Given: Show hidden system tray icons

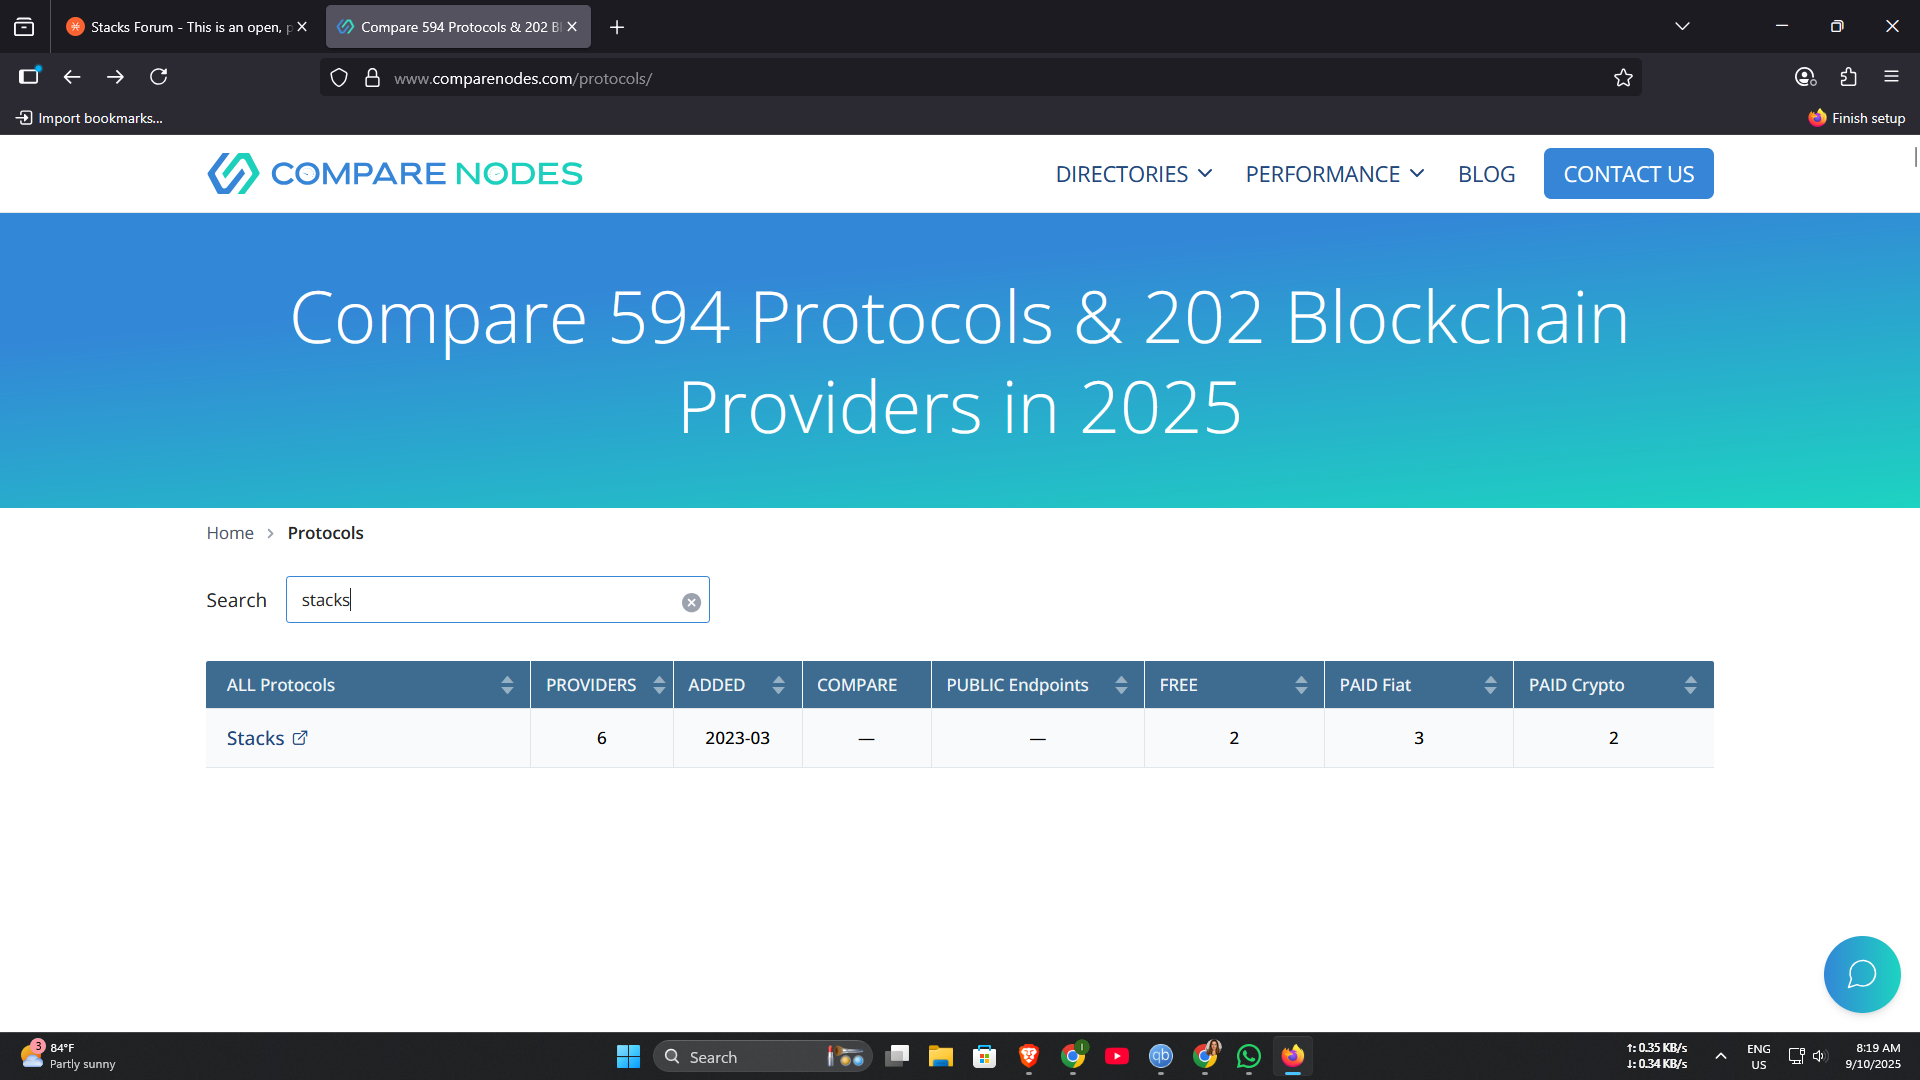Looking at the screenshot, I should coord(1721,1056).
